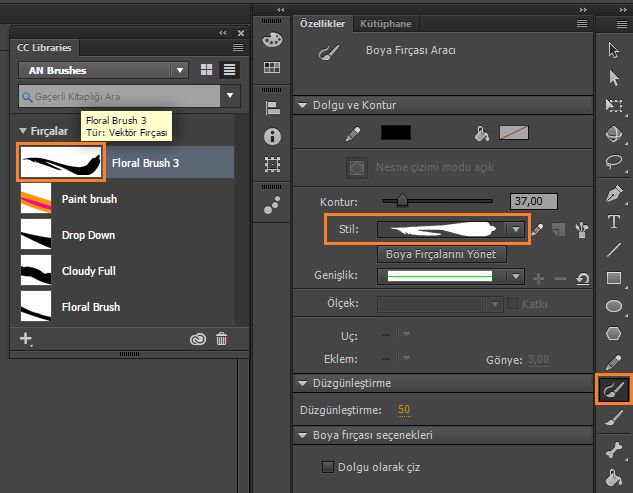Open the black stroke color swatch
Image resolution: width=633 pixels, height=493 pixels.
tap(396, 132)
